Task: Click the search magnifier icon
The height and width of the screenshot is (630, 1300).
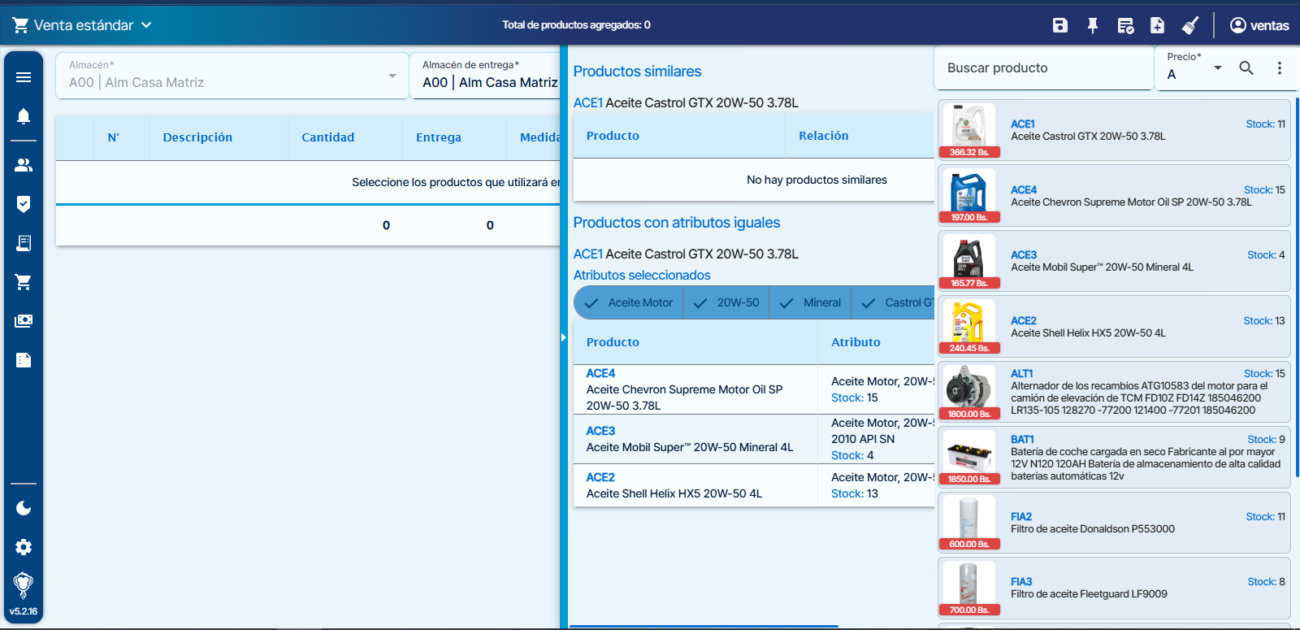Action: (x=1246, y=68)
